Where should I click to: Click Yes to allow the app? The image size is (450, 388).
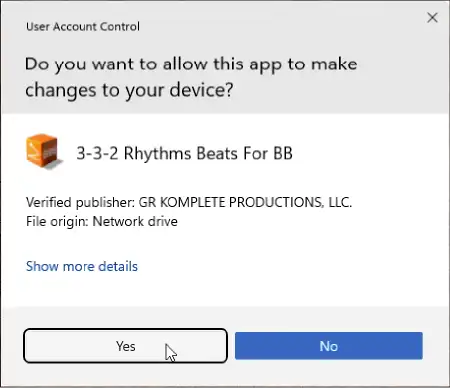coord(125,346)
